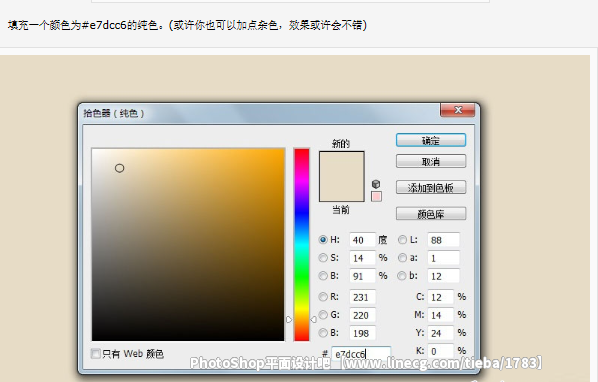598x382 pixels.
Task: Select the H hue radio button
Action: tap(323, 240)
